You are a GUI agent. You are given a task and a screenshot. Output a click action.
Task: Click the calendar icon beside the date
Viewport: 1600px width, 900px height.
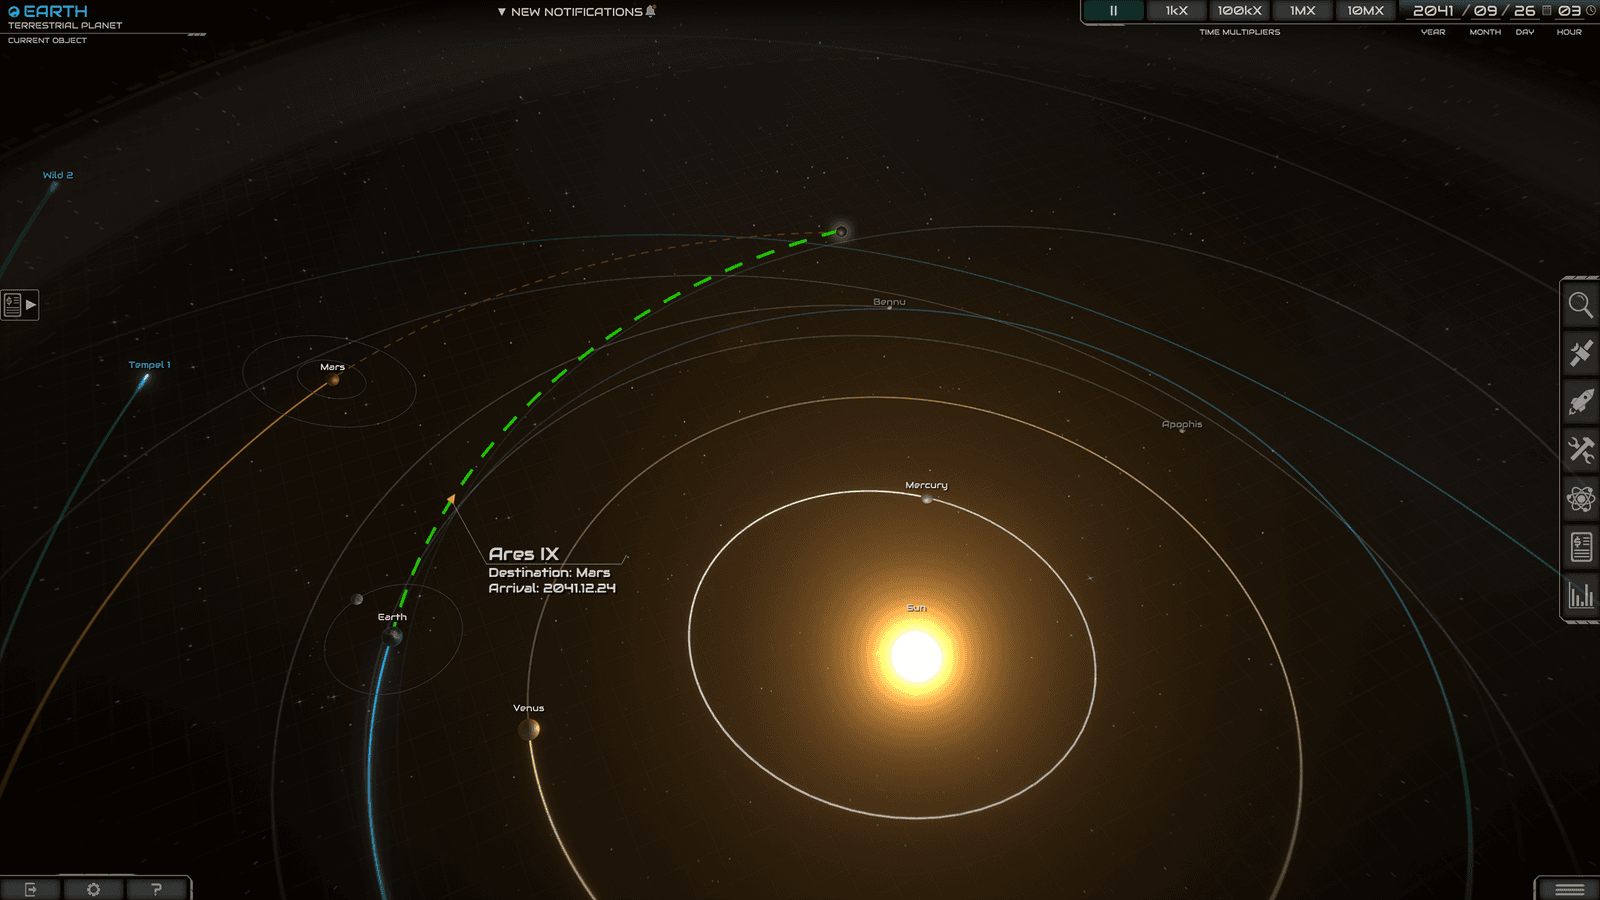coord(1547,11)
